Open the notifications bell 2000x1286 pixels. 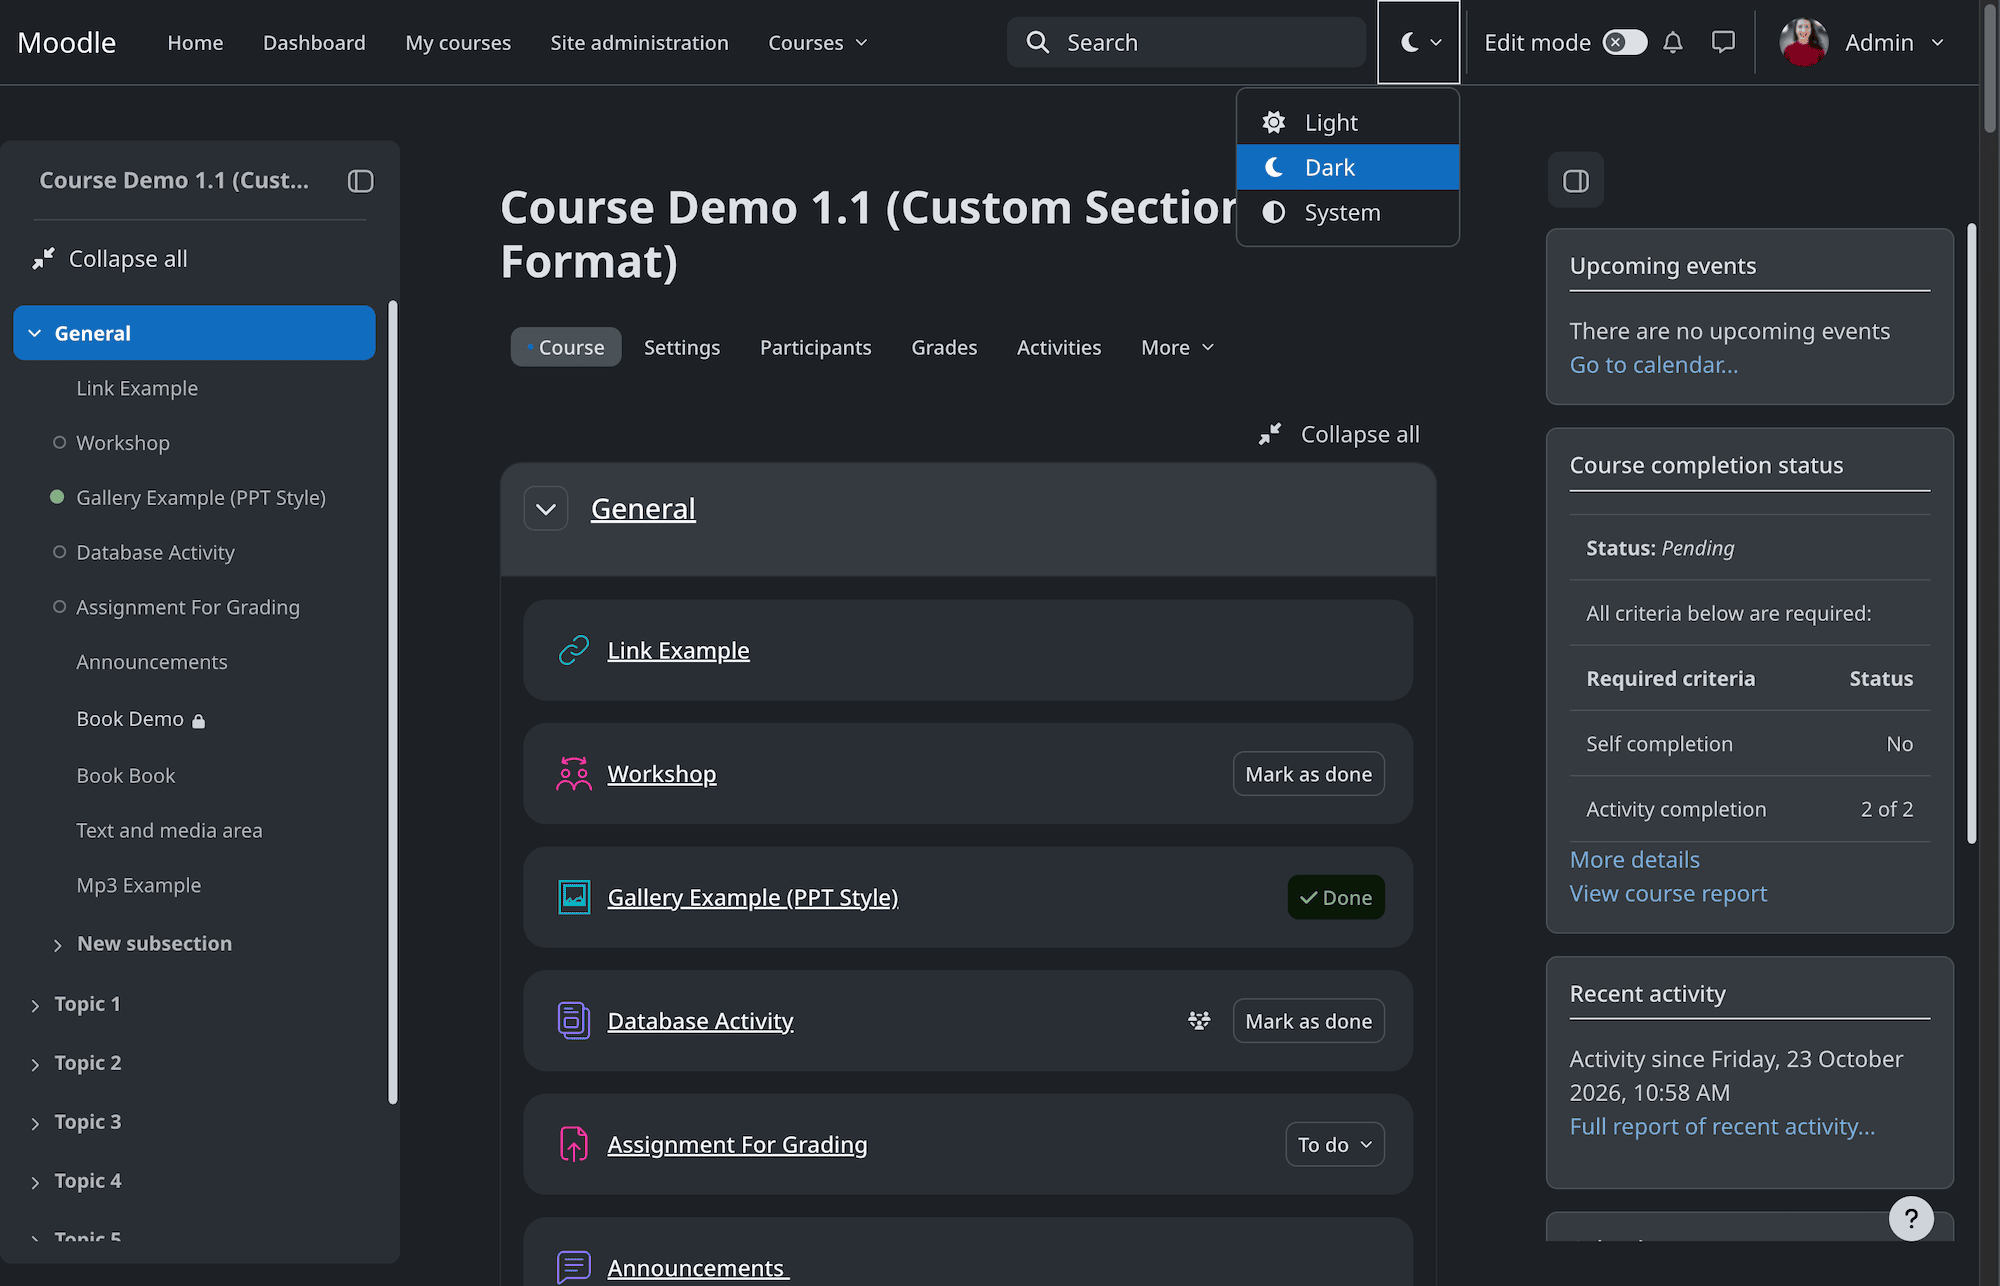coord(1673,42)
